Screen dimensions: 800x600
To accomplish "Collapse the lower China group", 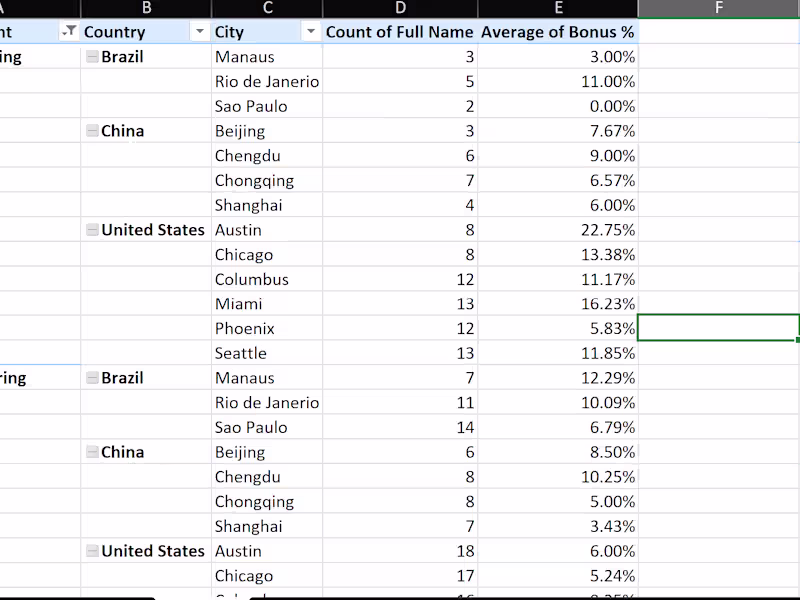I will pos(92,452).
